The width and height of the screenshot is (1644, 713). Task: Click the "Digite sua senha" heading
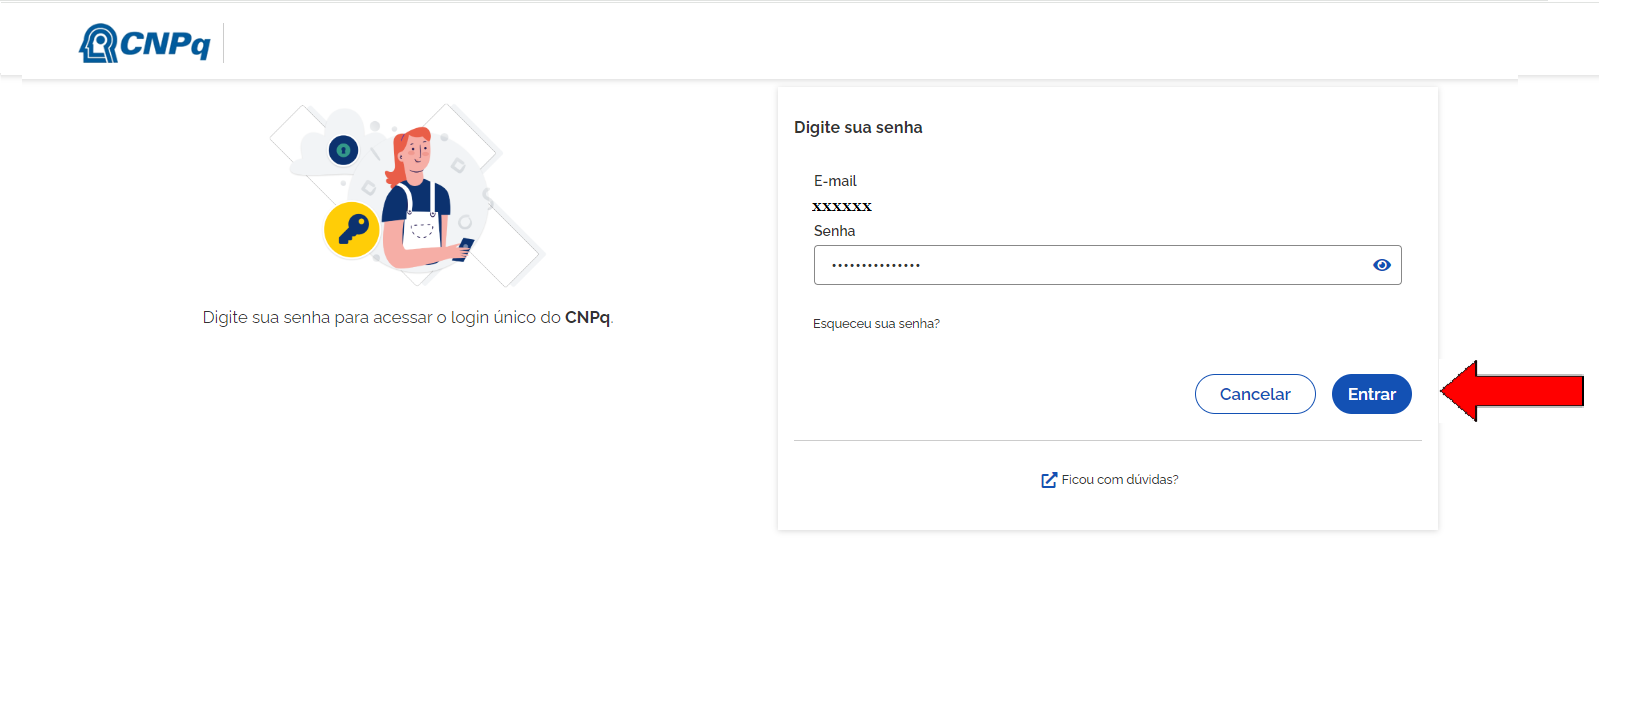[858, 128]
